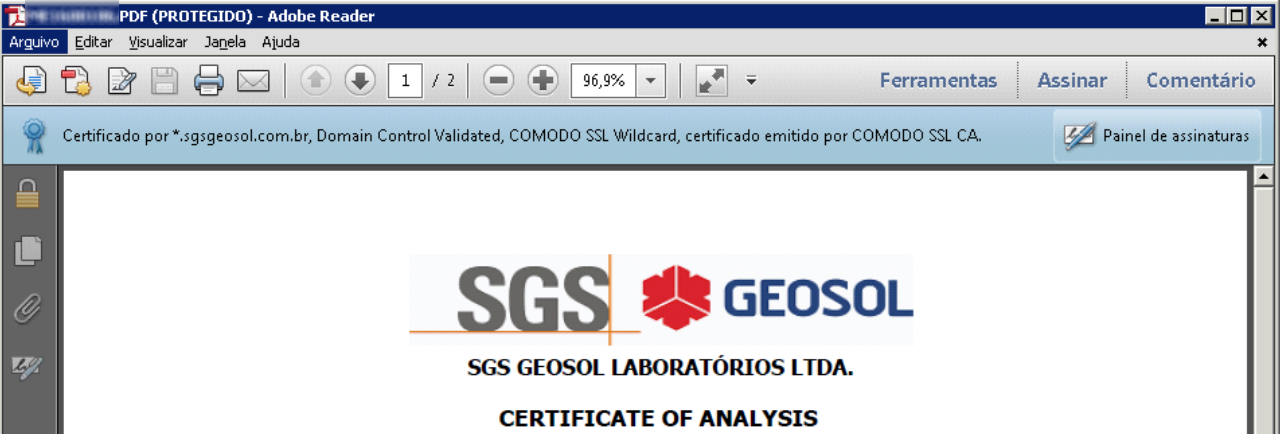Close the document with menu bar X
The width and height of the screenshot is (1280, 434).
click(x=1262, y=43)
